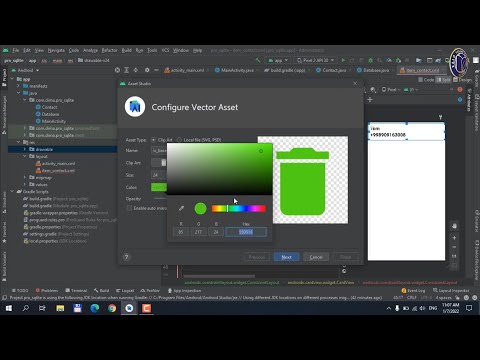Image resolution: width=480 pixels, height=360 pixels.
Task: Open the Logcat tool window
Action: (125, 290)
